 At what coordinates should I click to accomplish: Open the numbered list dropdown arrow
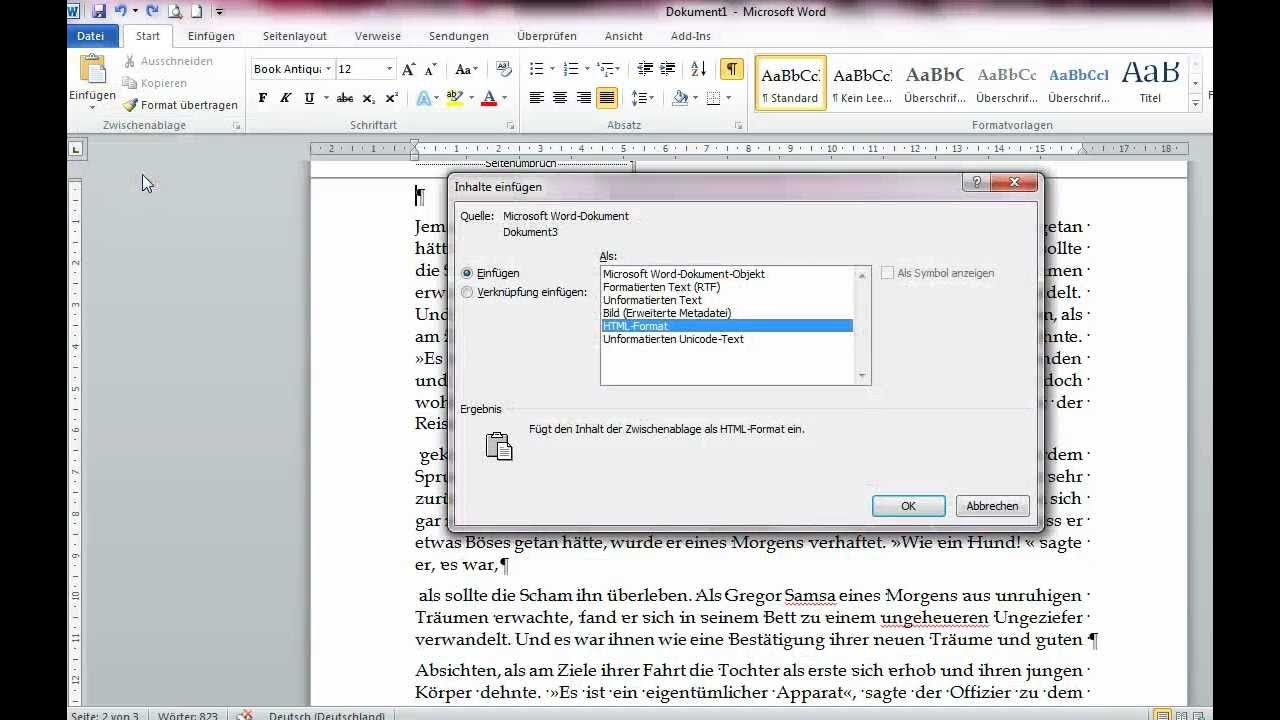[586, 69]
